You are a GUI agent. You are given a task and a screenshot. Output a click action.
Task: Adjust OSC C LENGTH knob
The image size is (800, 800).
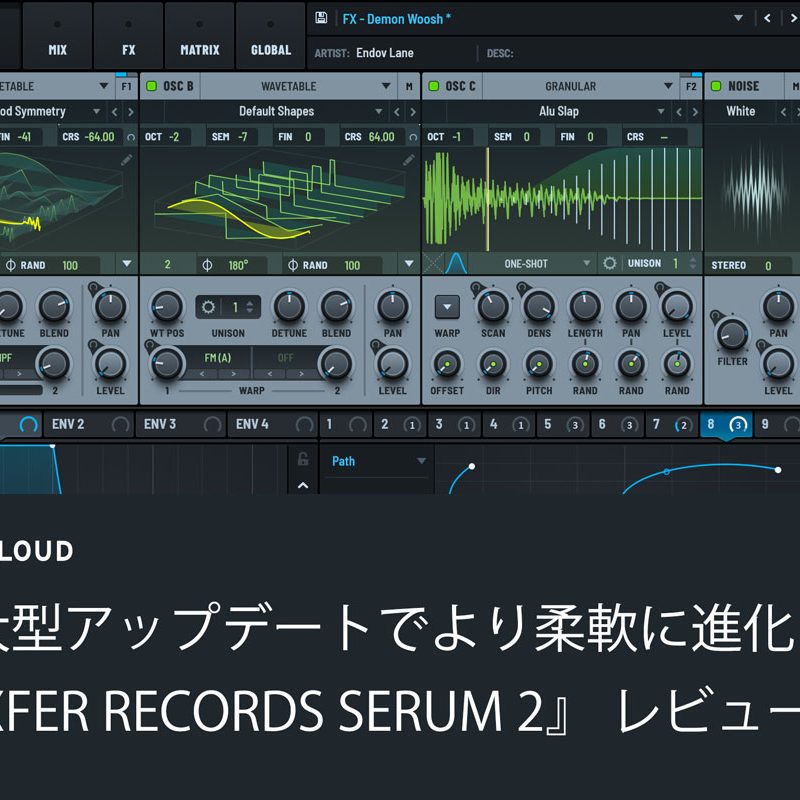[585, 307]
